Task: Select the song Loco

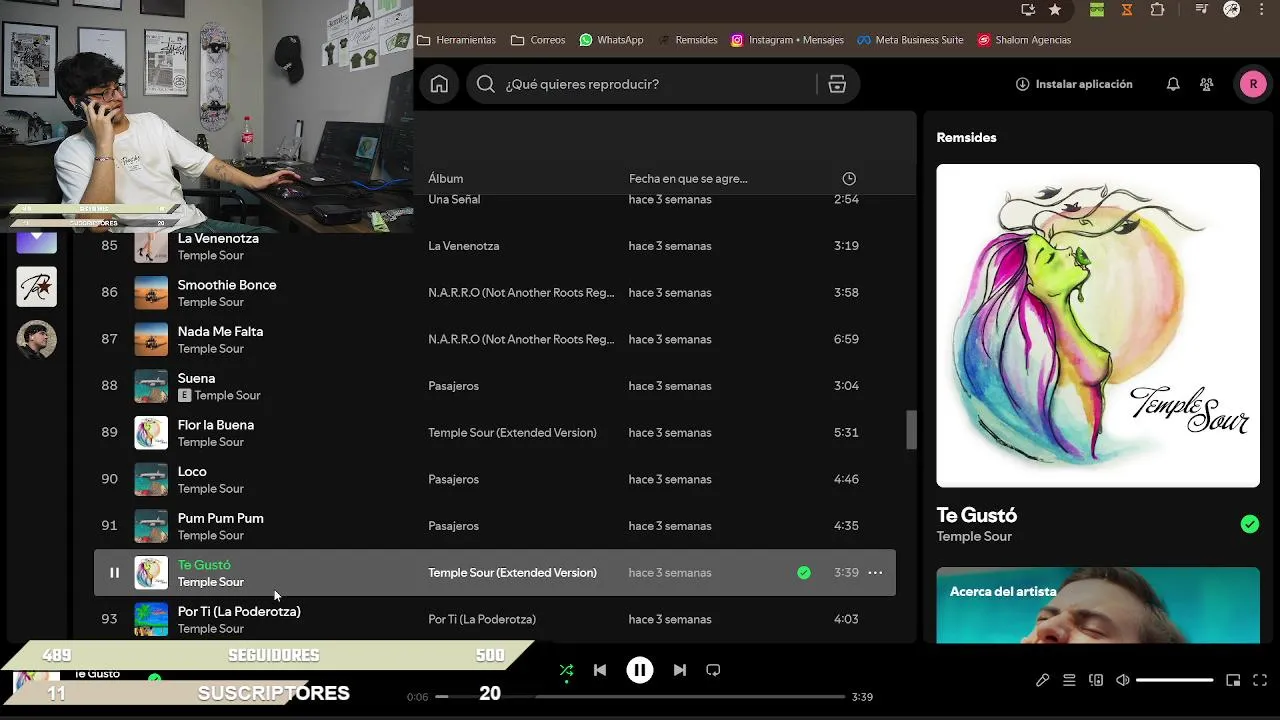Action: pos(192,471)
